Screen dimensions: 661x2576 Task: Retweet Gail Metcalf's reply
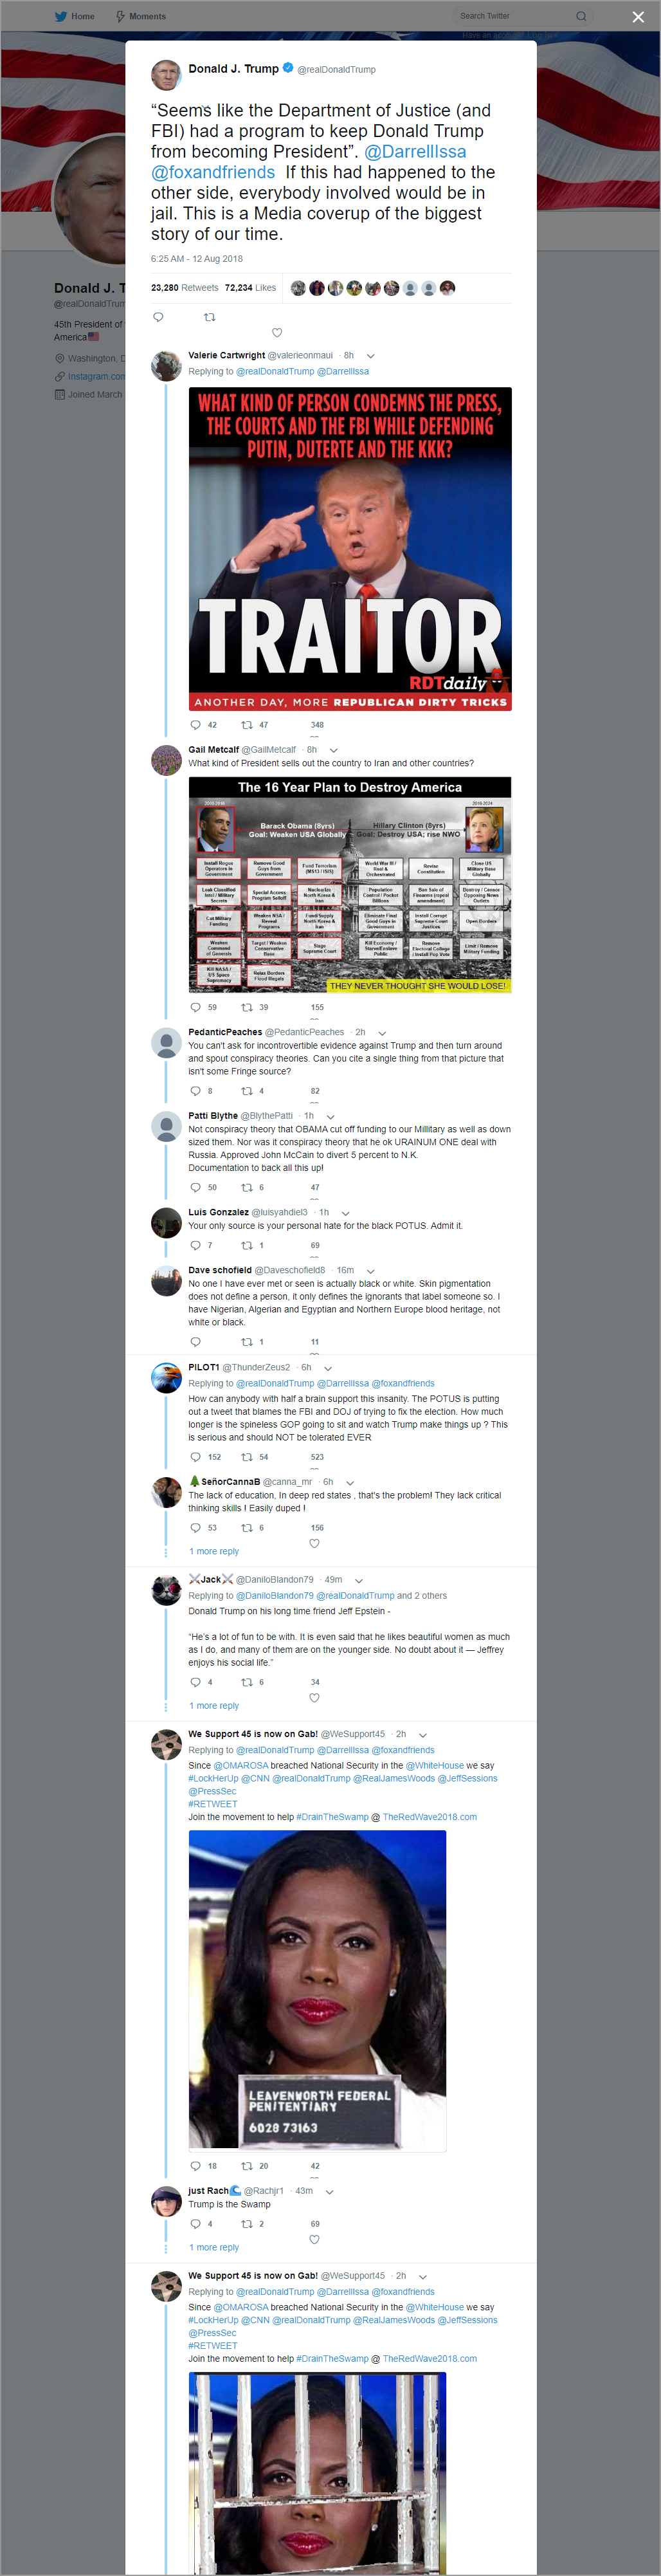246,1007
